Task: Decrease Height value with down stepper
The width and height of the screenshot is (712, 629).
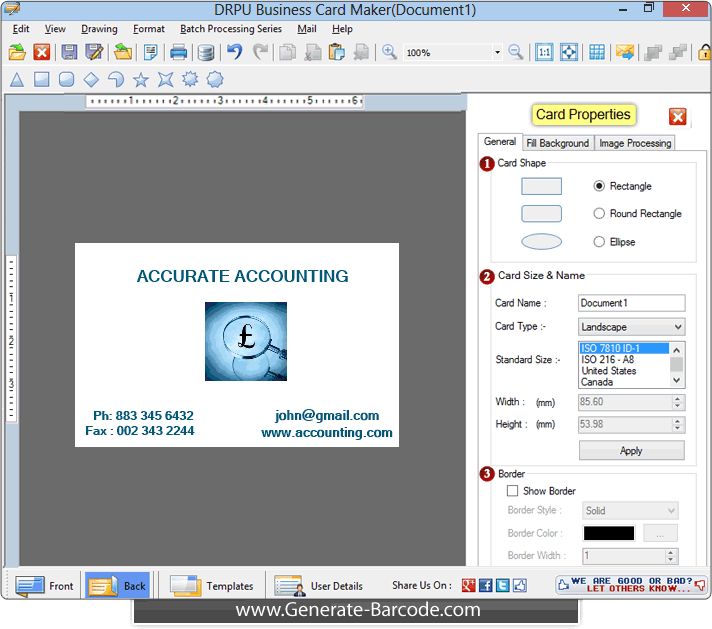Action: [677, 428]
